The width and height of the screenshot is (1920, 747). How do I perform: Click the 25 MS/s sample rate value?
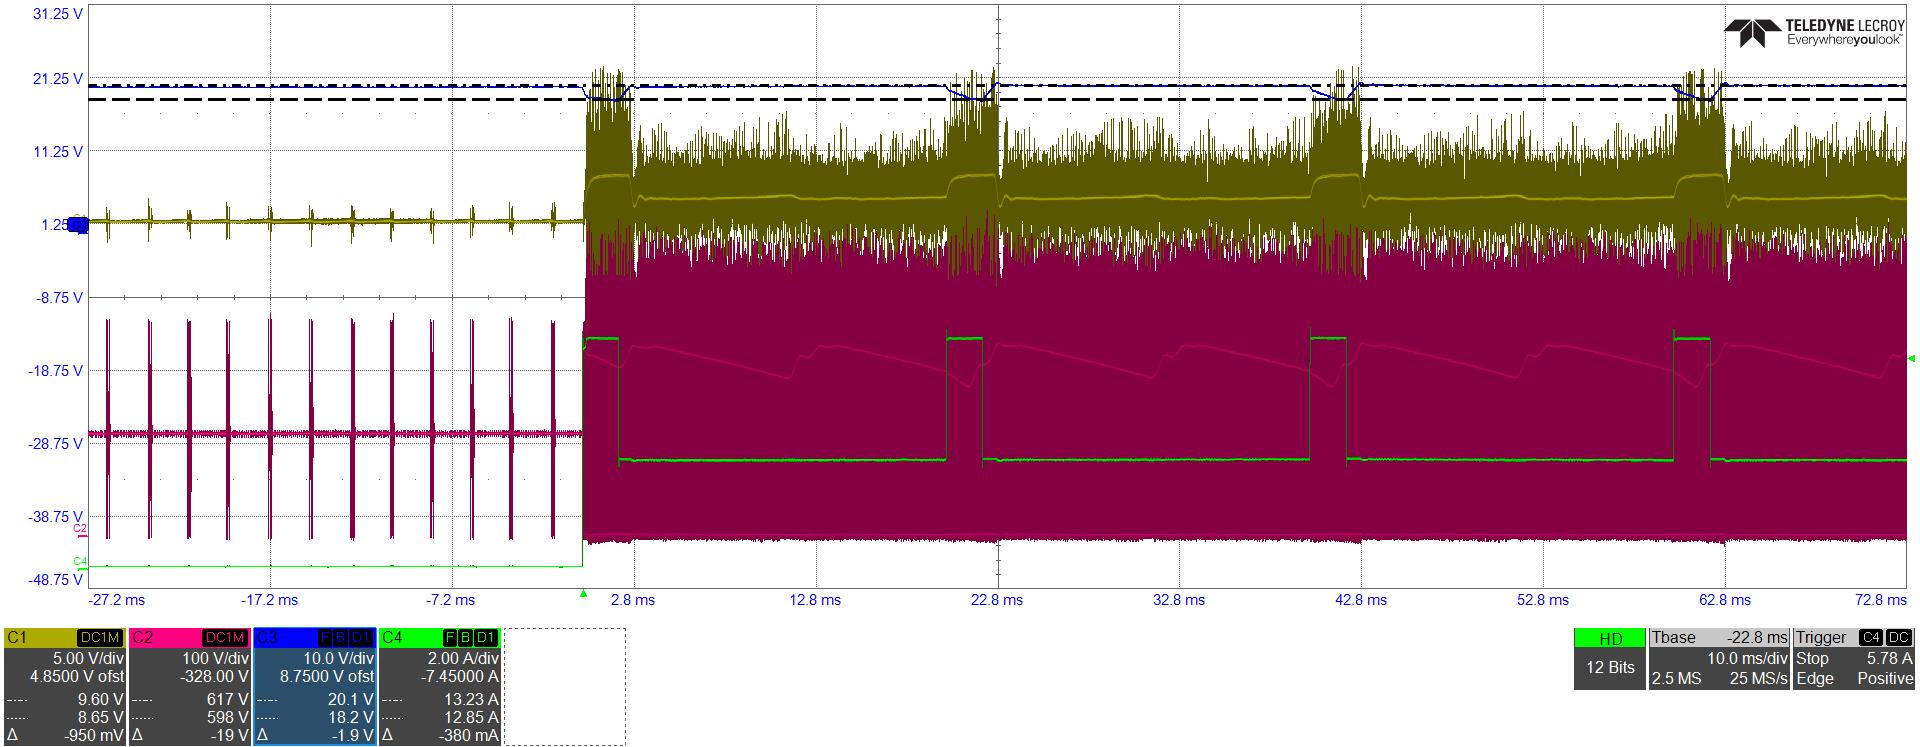point(1757,679)
